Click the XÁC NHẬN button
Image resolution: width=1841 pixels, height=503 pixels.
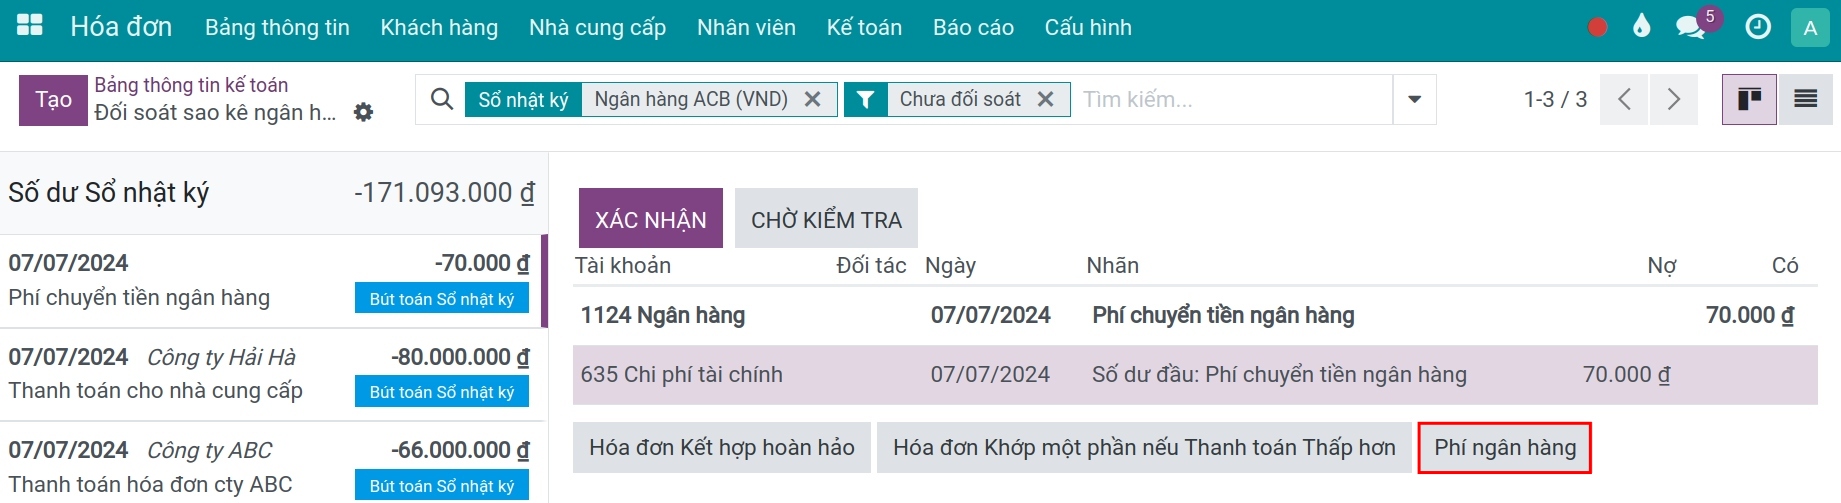pyautogui.click(x=651, y=218)
